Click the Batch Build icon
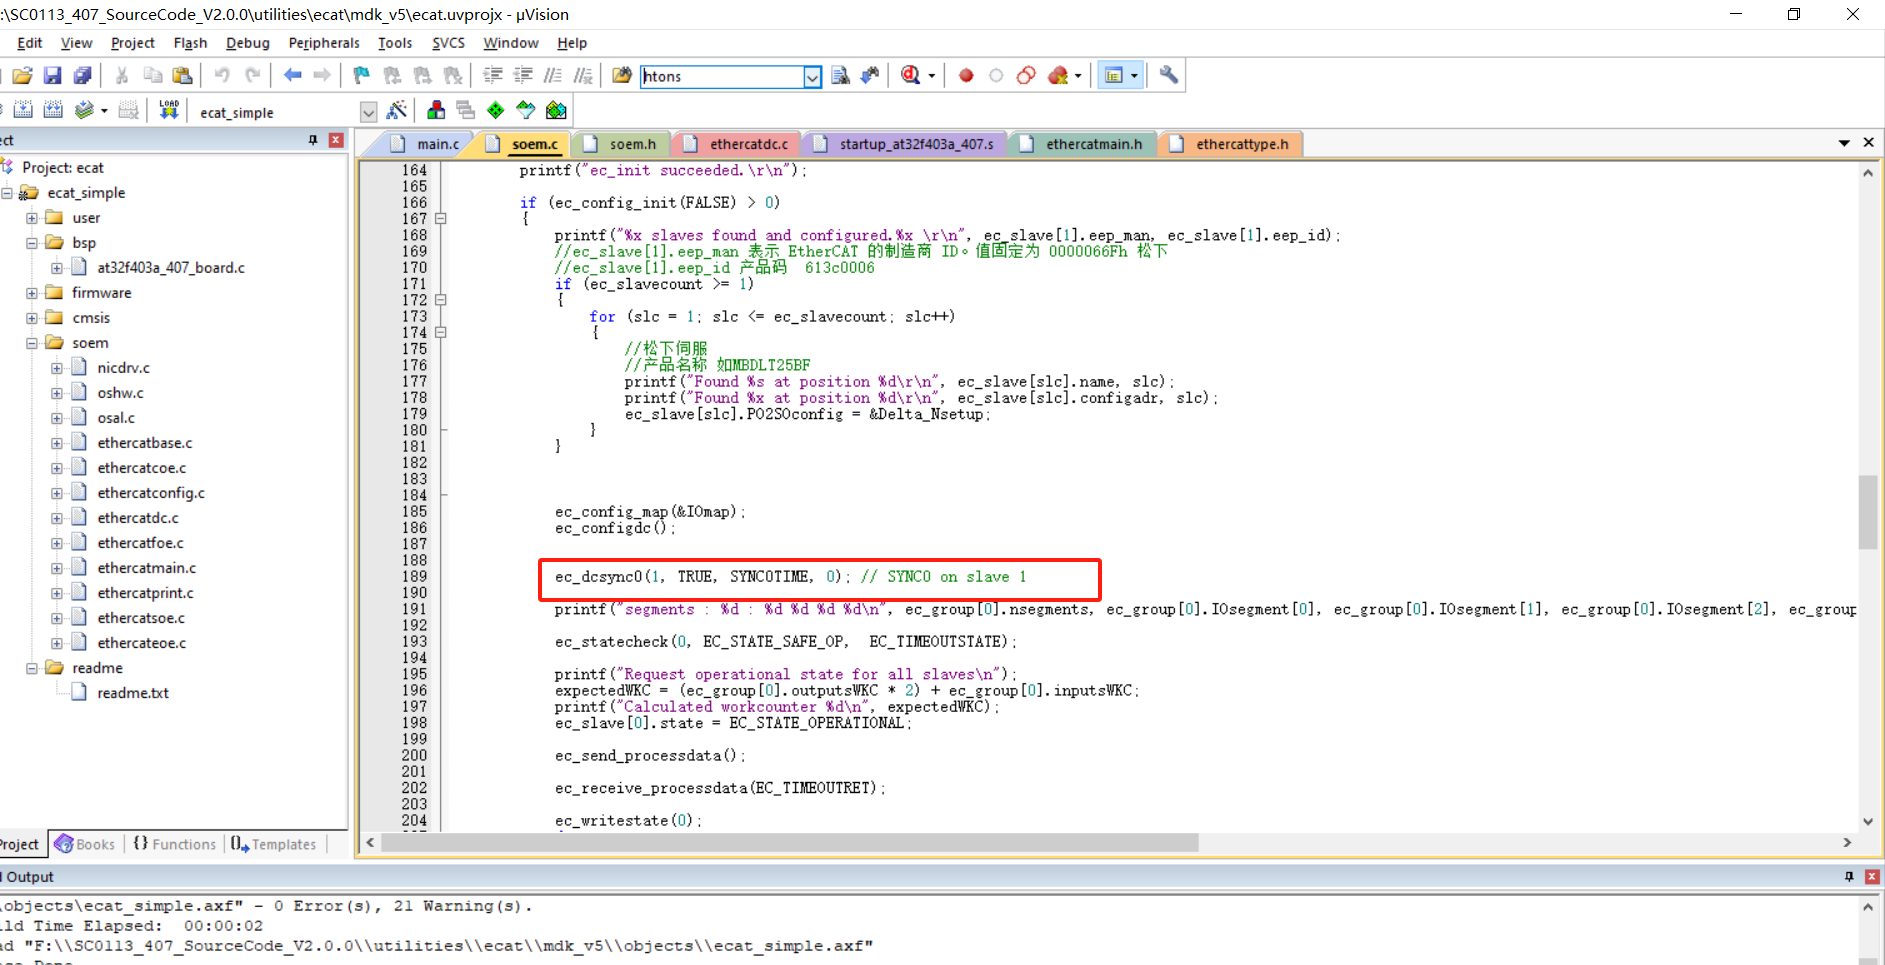This screenshot has height=965, width=1885. [85, 110]
